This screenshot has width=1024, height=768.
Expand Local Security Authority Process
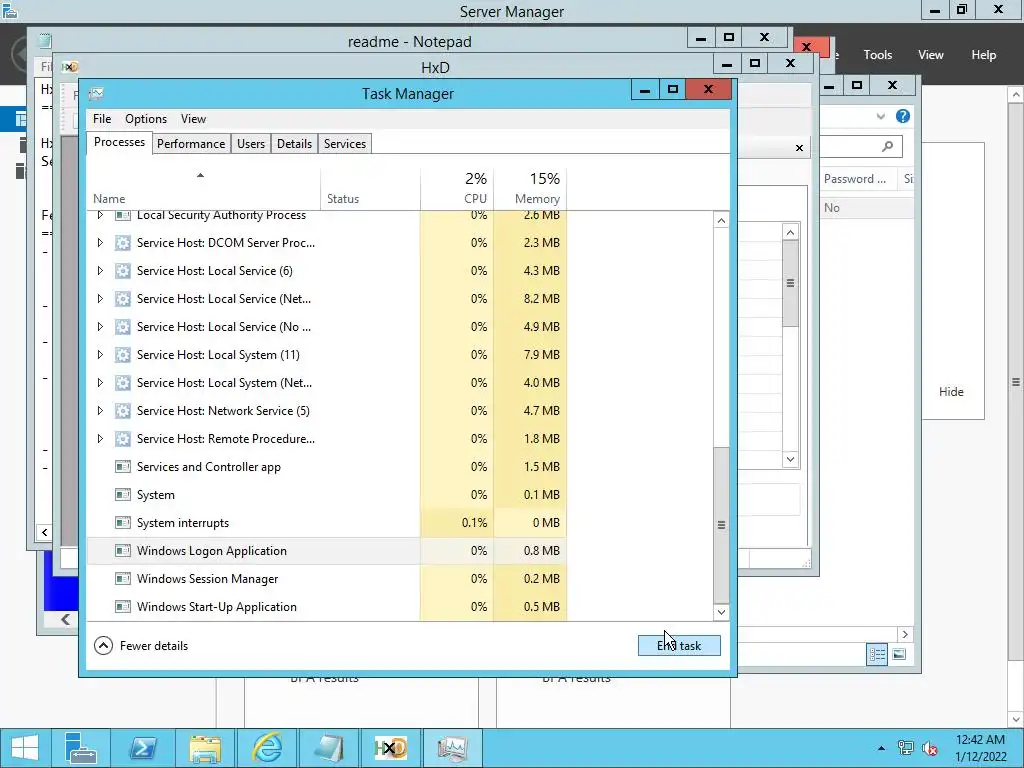tap(100, 215)
